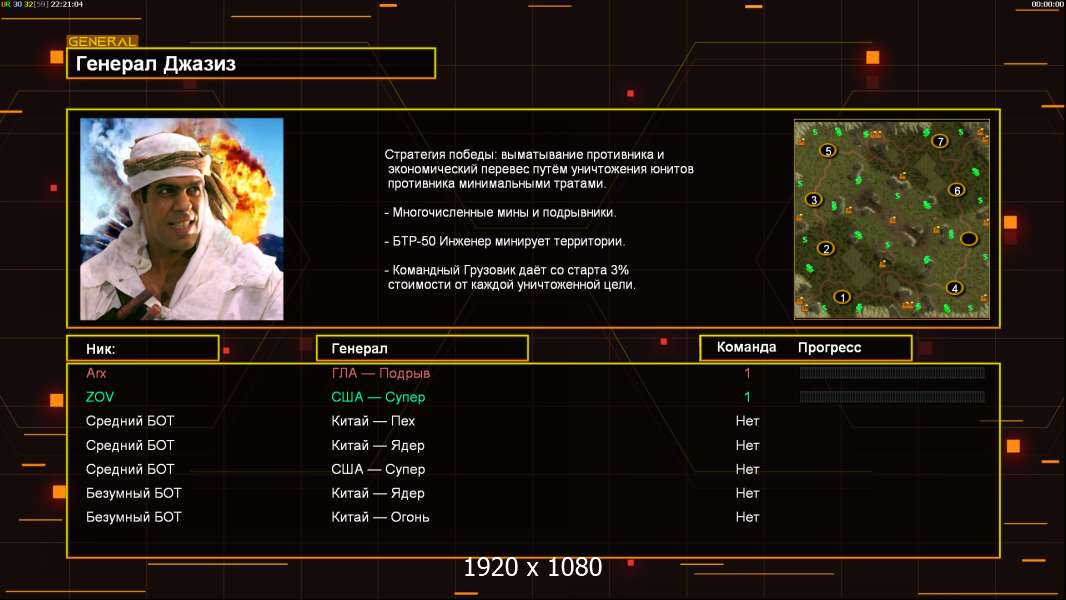
Task: Click Средний БОТ with Китай — Пех
Action: click(x=130, y=421)
